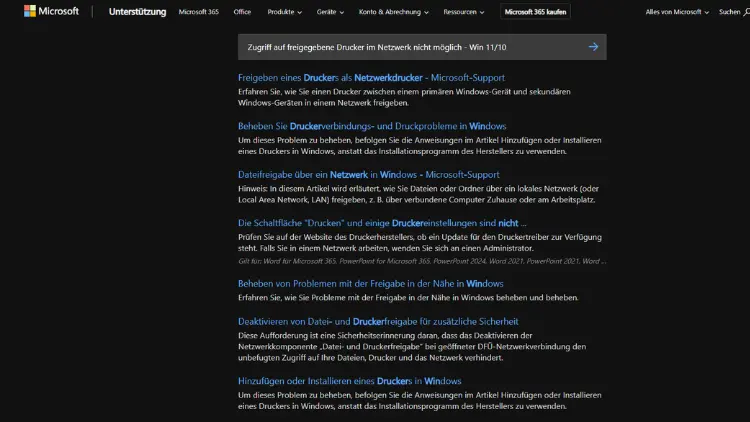Open 'Beheben Sie Druckerverbindungs- und Druckprobleme' result
This screenshot has height=422, width=750.
pyautogui.click(x=372, y=126)
